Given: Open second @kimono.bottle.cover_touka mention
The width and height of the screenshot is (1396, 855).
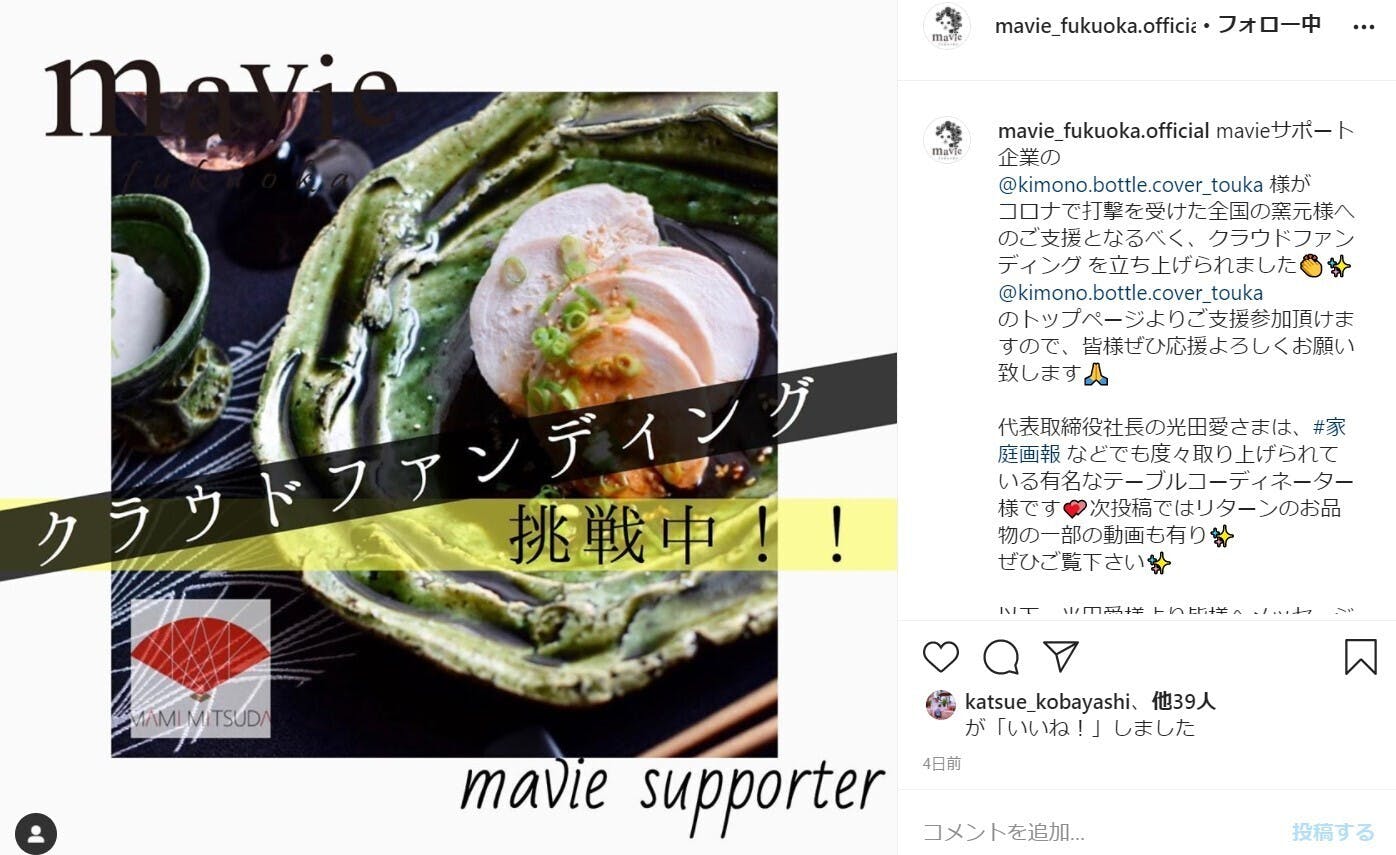Looking at the screenshot, I should click(x=1130, y=293).
